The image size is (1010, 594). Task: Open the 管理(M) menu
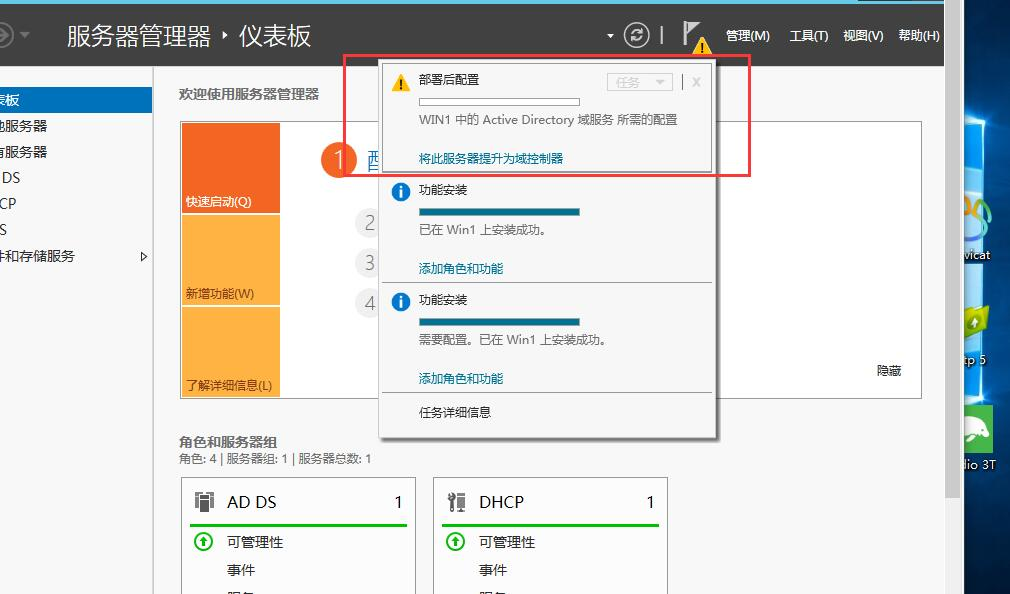tap(747, 35)
